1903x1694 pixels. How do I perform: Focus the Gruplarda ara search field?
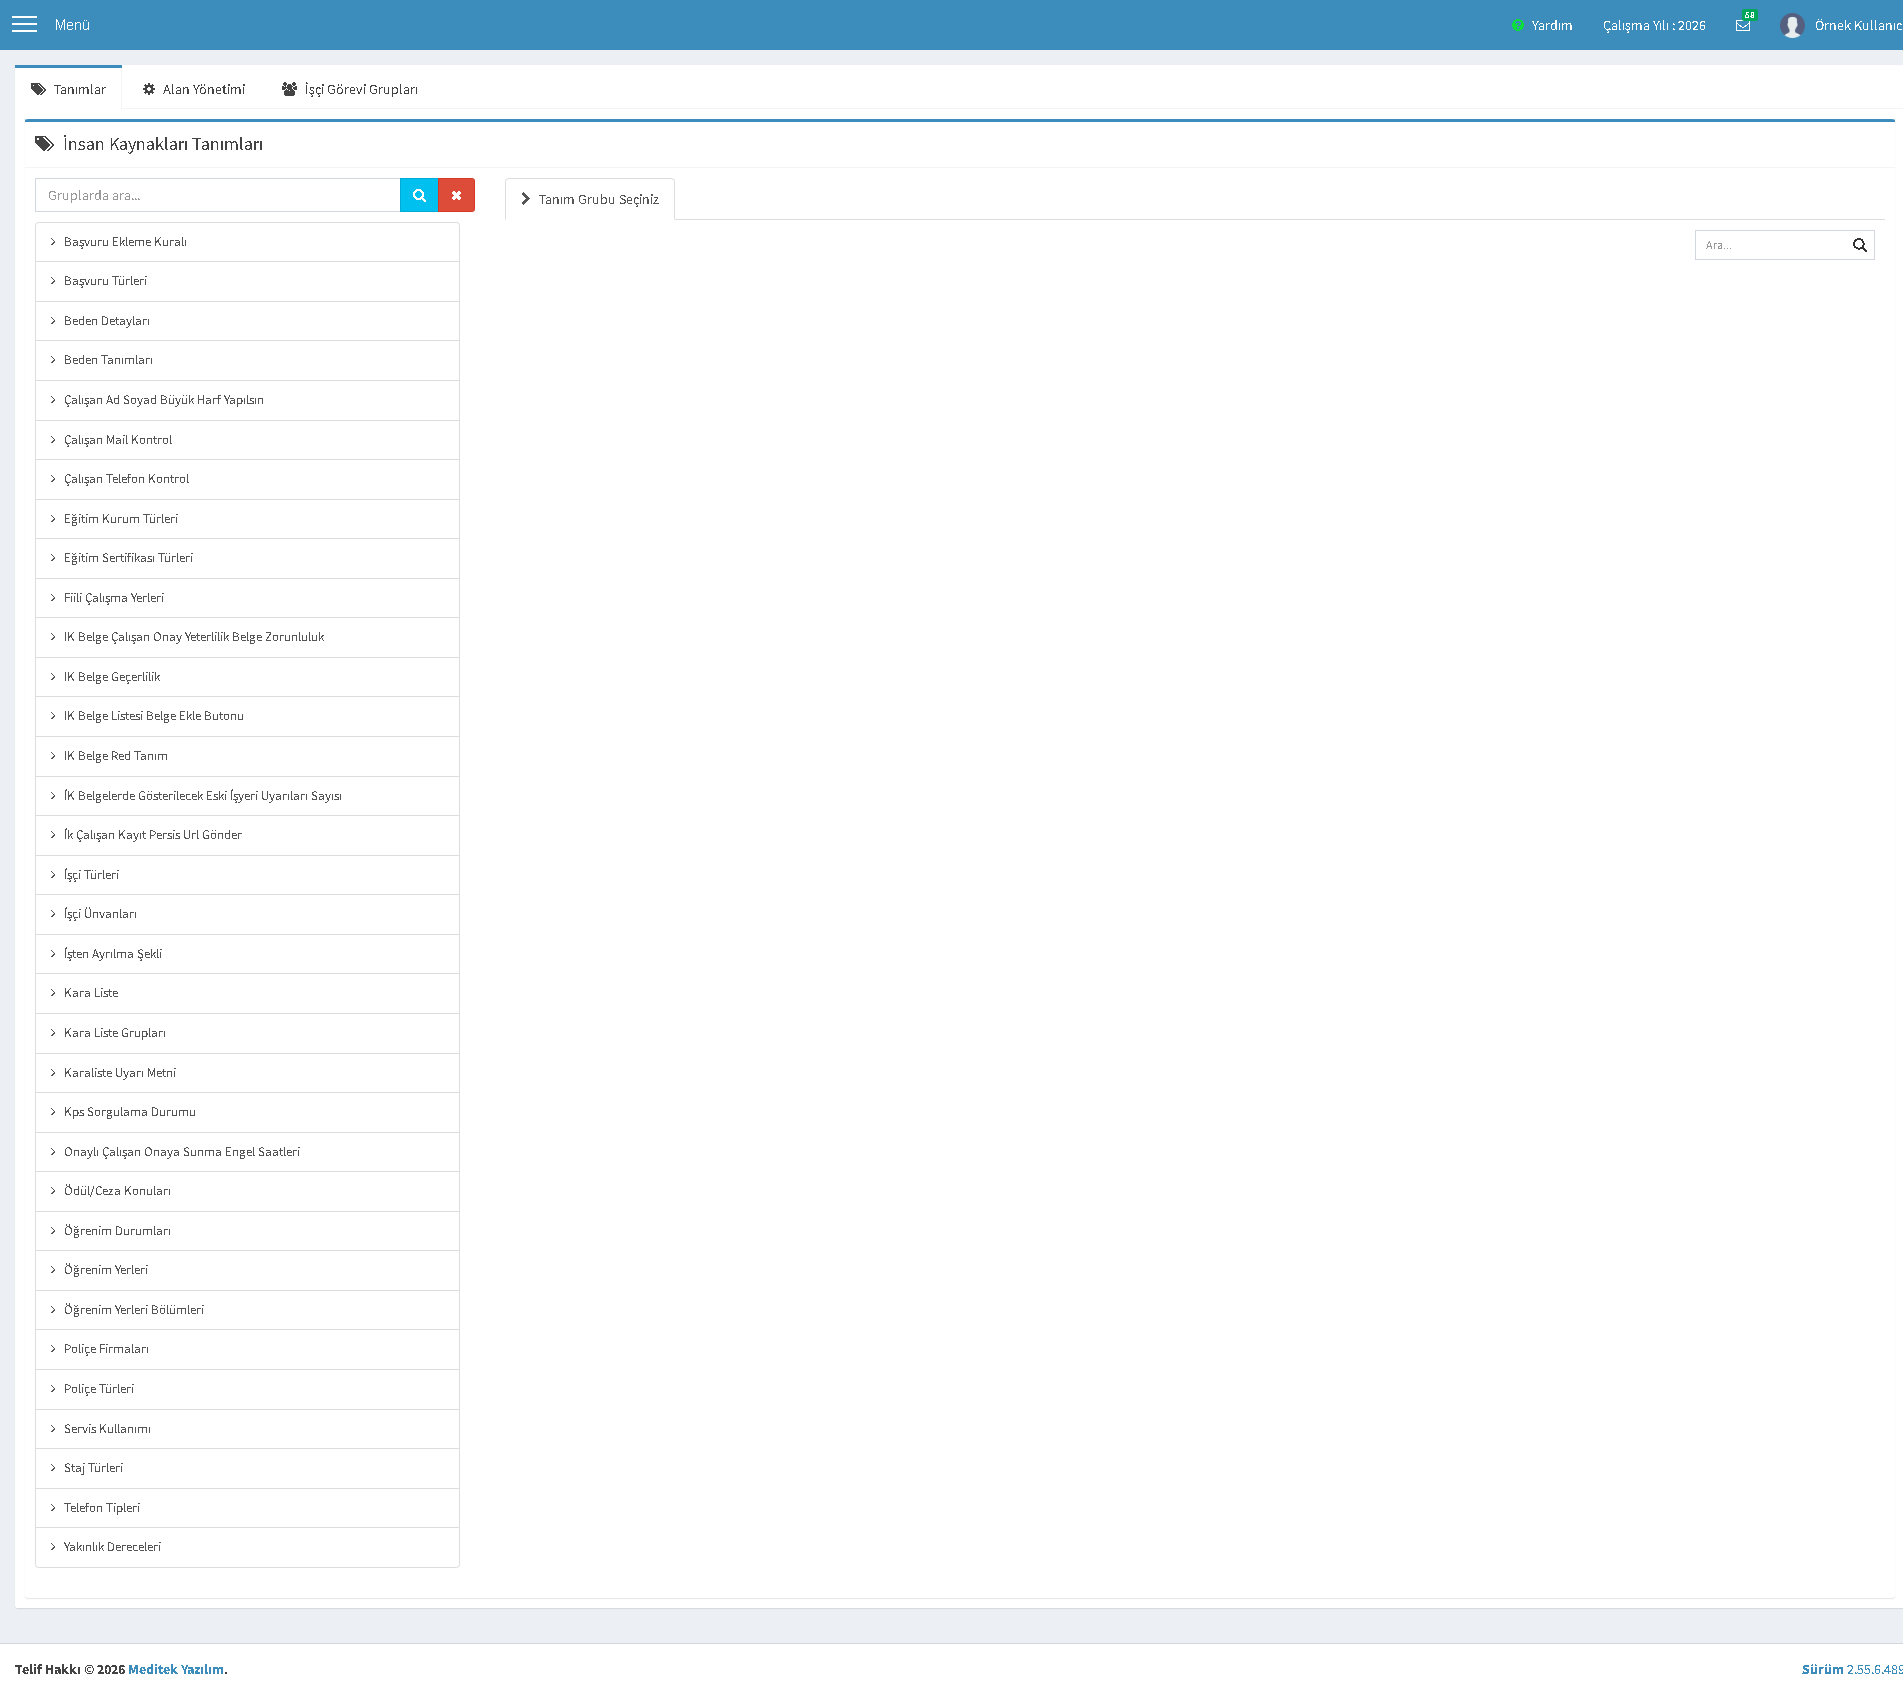tap(218, 195)
